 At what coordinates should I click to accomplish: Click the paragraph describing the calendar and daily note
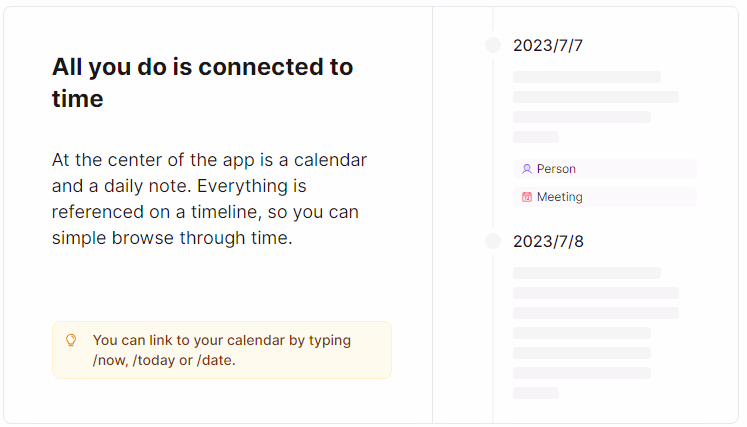click(209, 198)
